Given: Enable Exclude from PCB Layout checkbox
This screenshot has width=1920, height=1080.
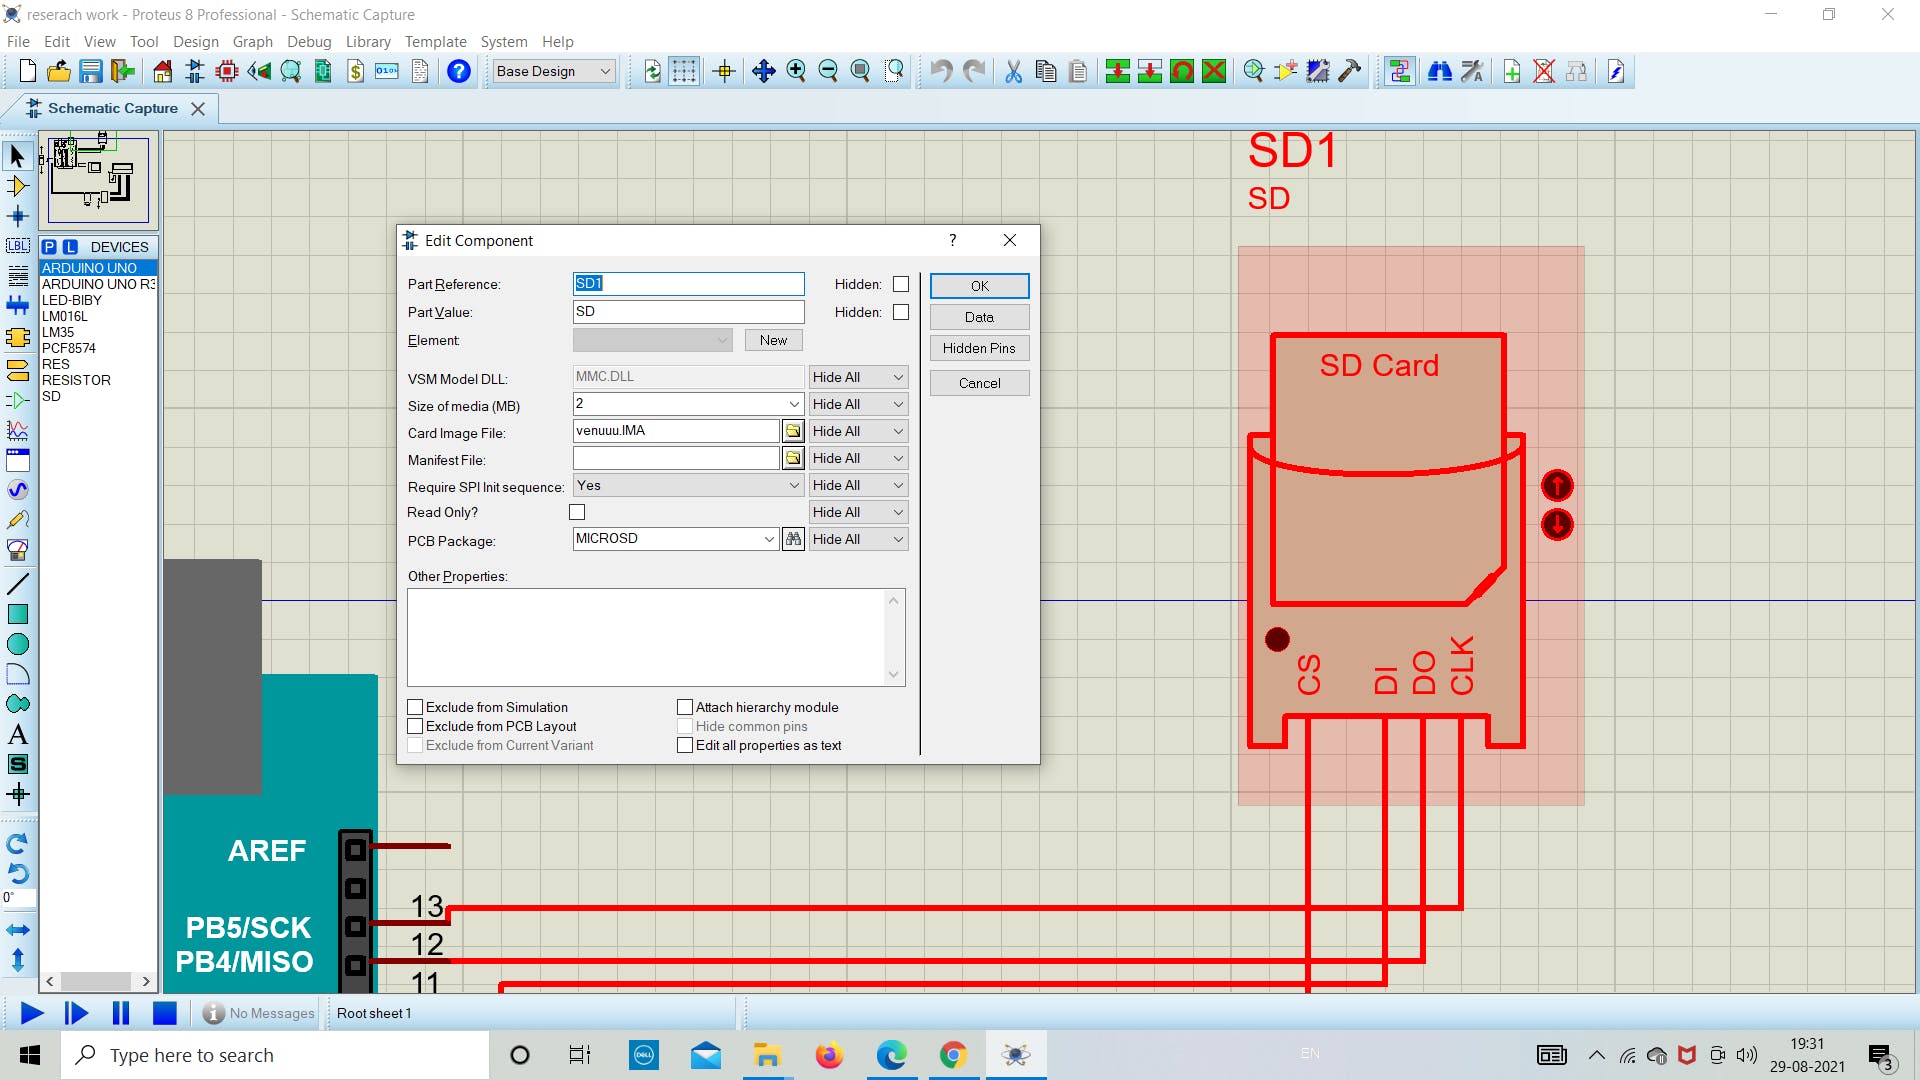Looking at the screenshot, I should (415, 725).
